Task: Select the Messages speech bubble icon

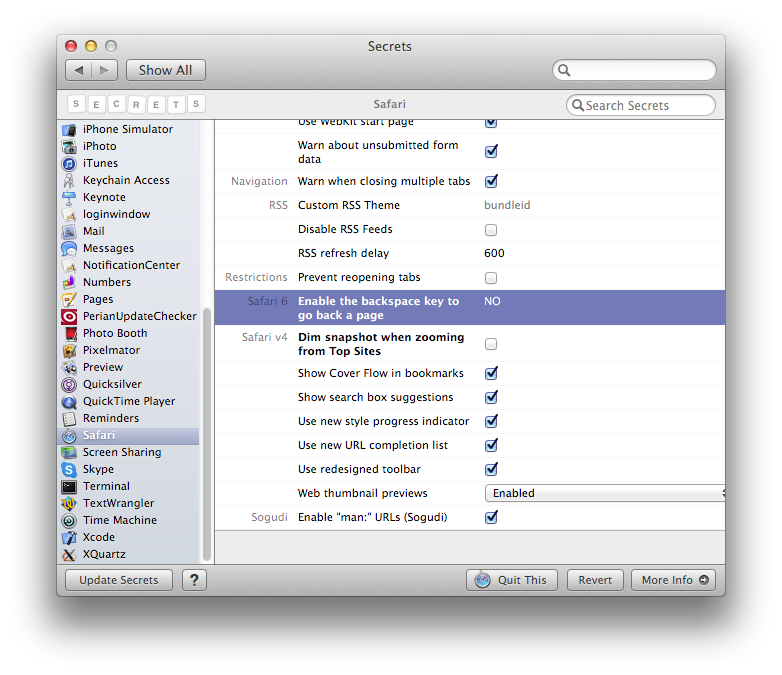Action: [x=69, y=248]
